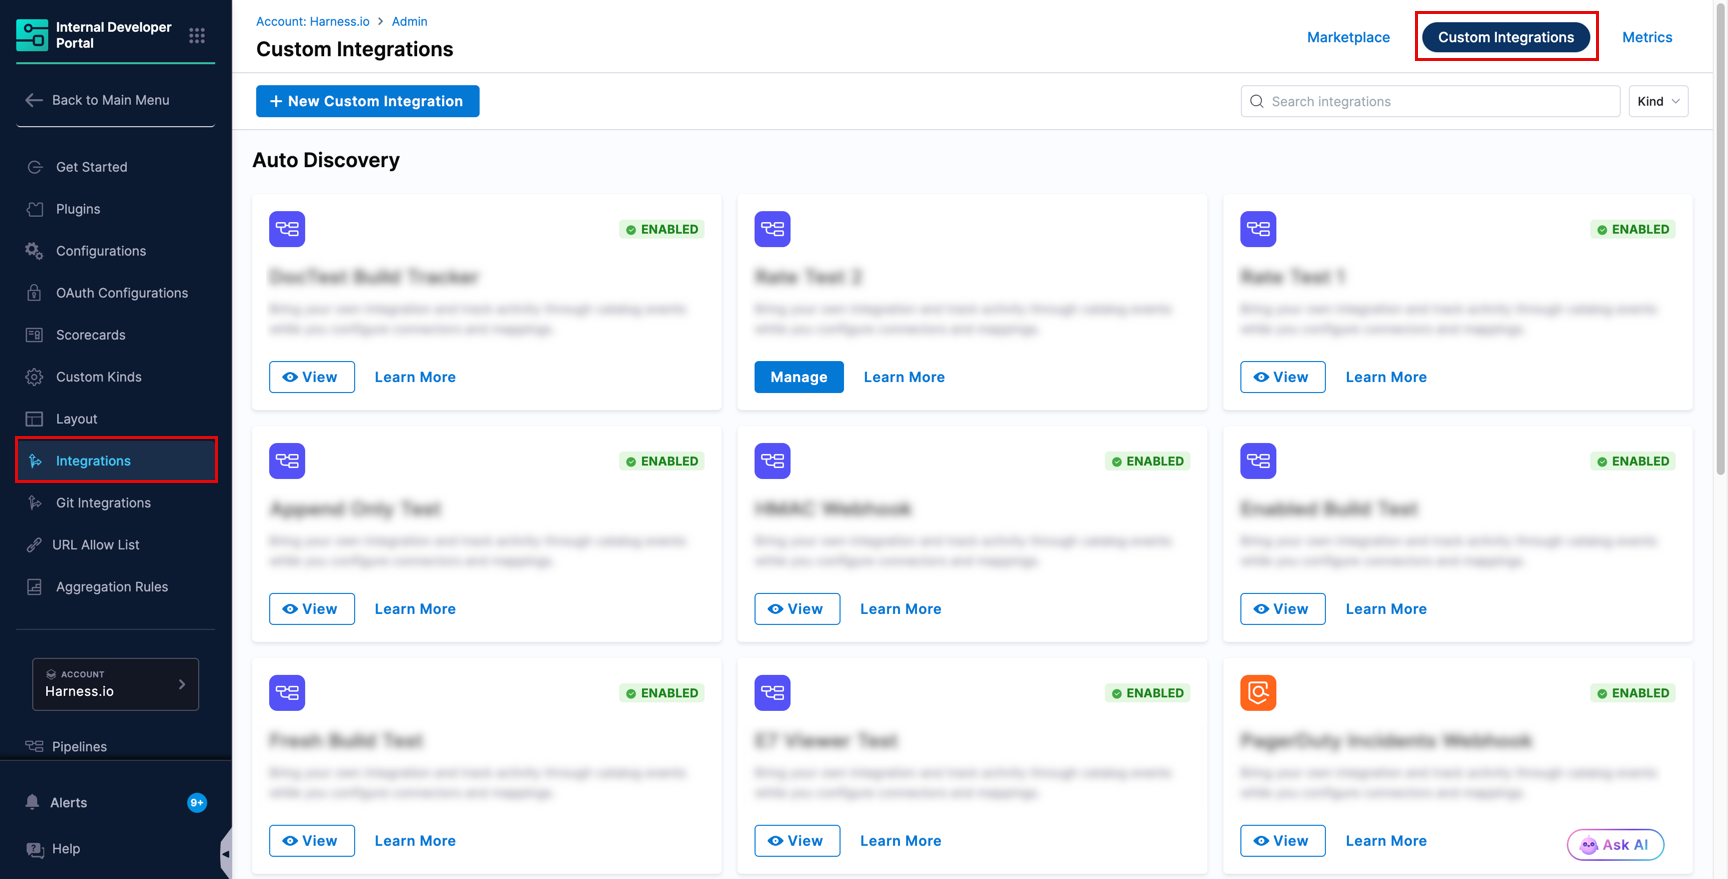Click the Custom Kinds gear icon
The height and width of the screenshot is (879, 1728).
tap(35, 377)
